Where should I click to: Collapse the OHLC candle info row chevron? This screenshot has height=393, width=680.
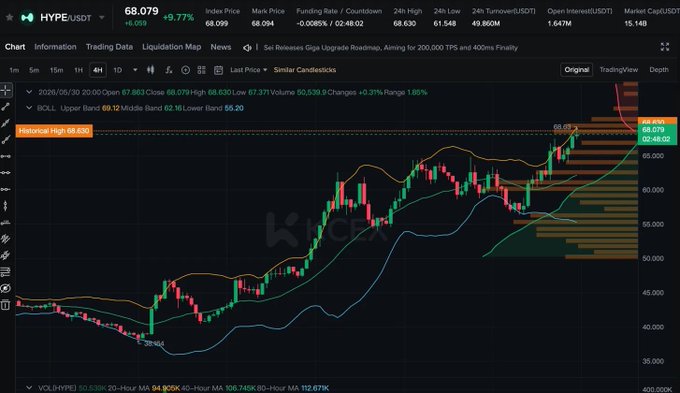tap(29, 92)
